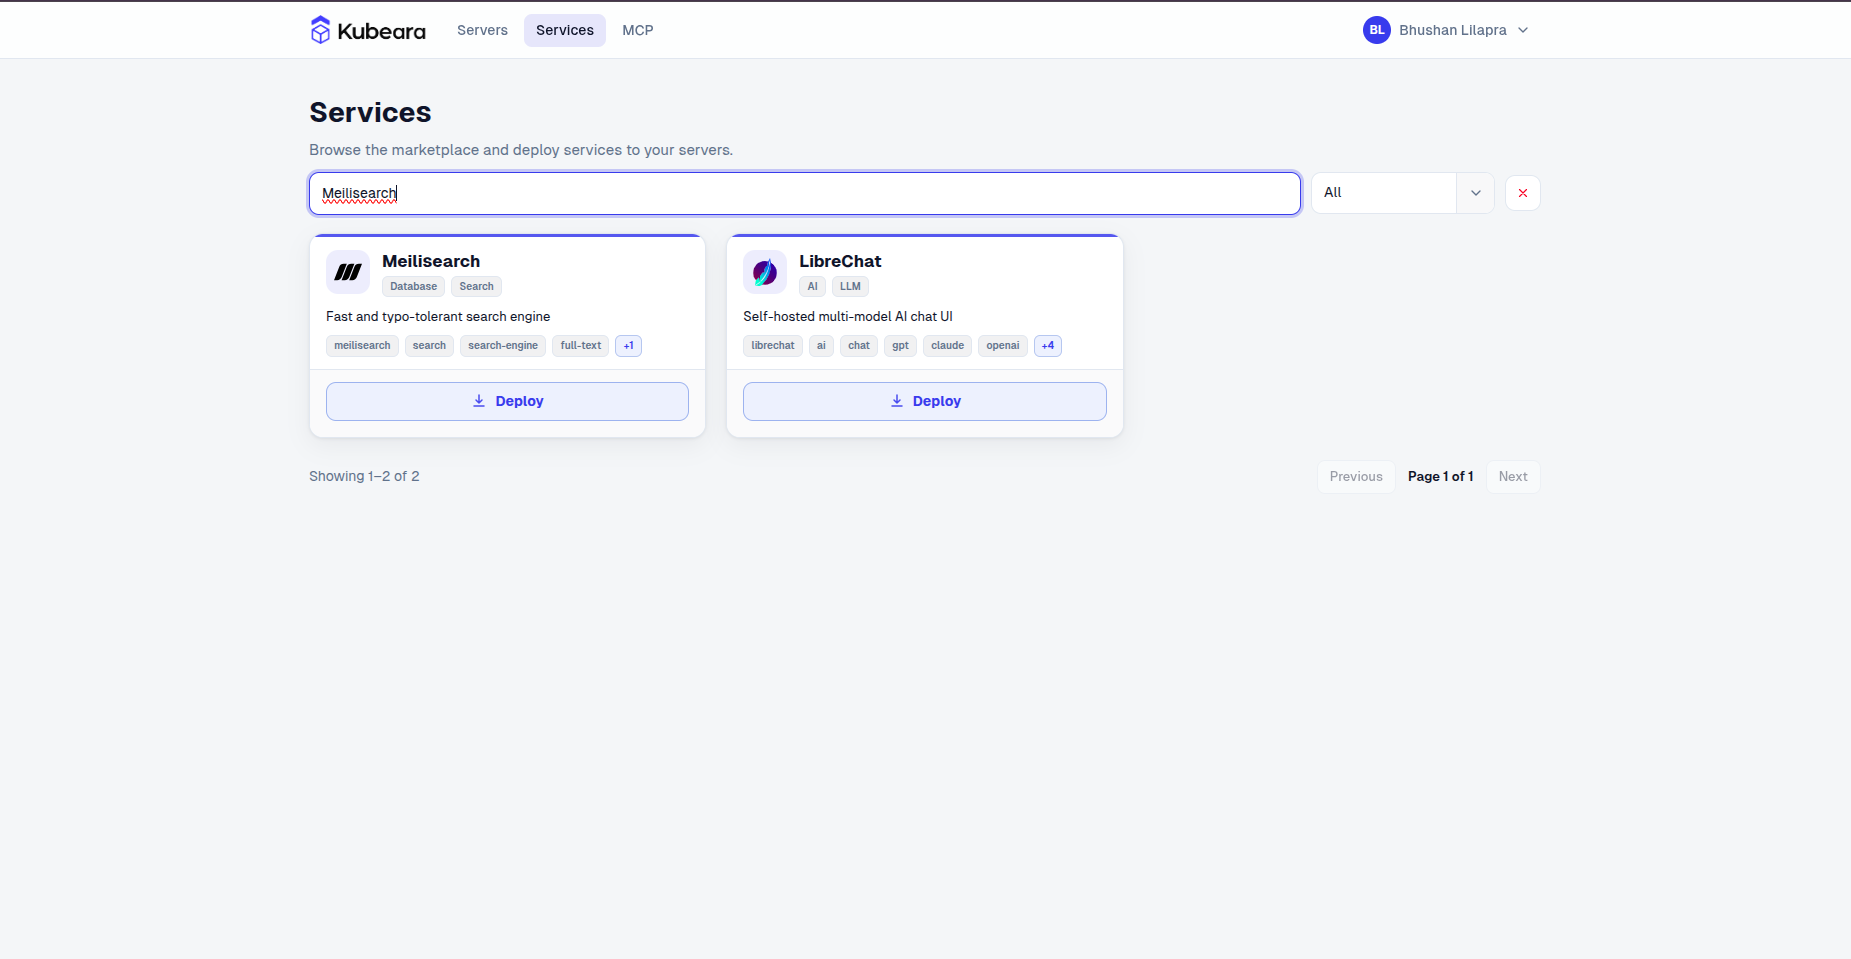Click the full-text tag chip

[x=581, y=346]
